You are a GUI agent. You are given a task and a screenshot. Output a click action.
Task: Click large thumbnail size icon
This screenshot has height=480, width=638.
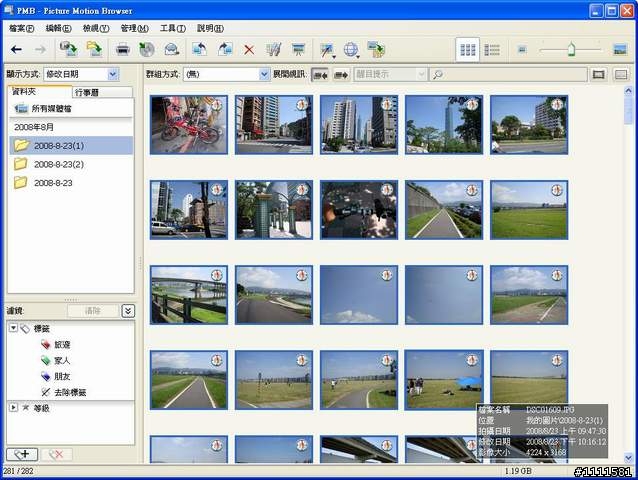[620, 50]
